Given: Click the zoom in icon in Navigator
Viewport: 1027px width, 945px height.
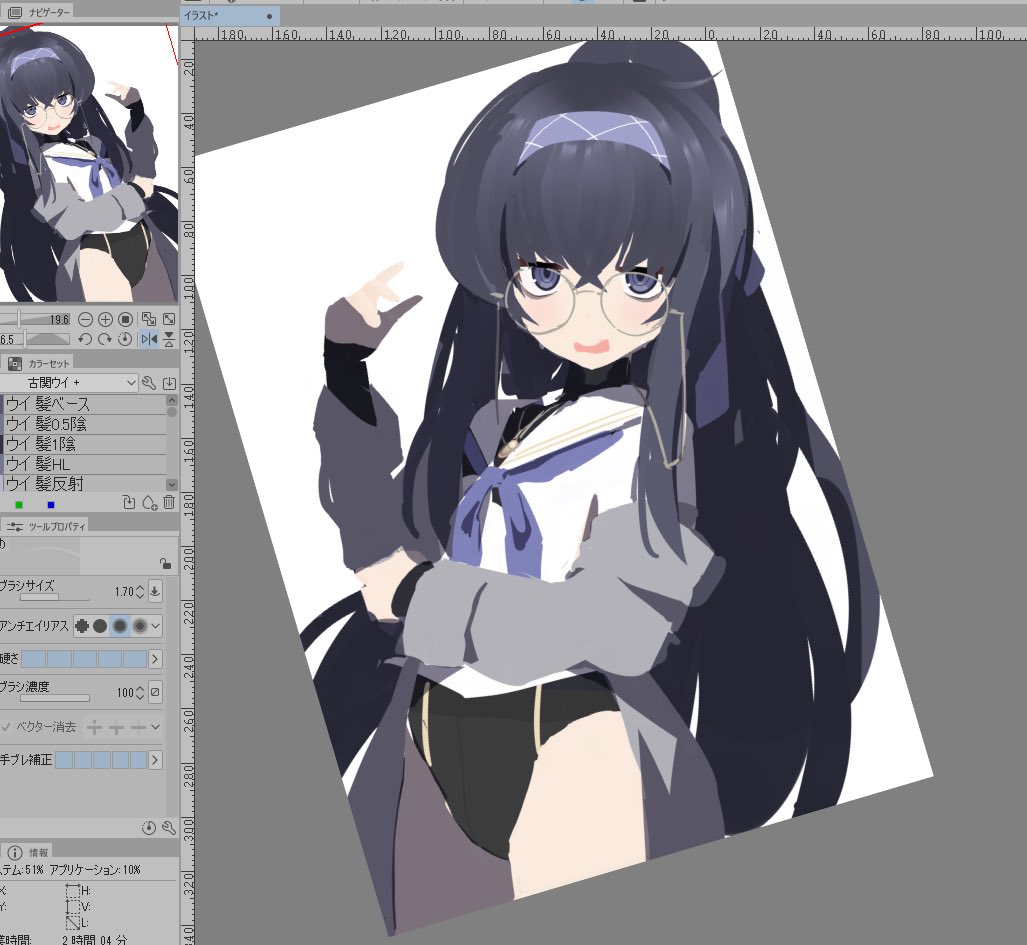Looking at the screenshot, I should coord(105,320).
